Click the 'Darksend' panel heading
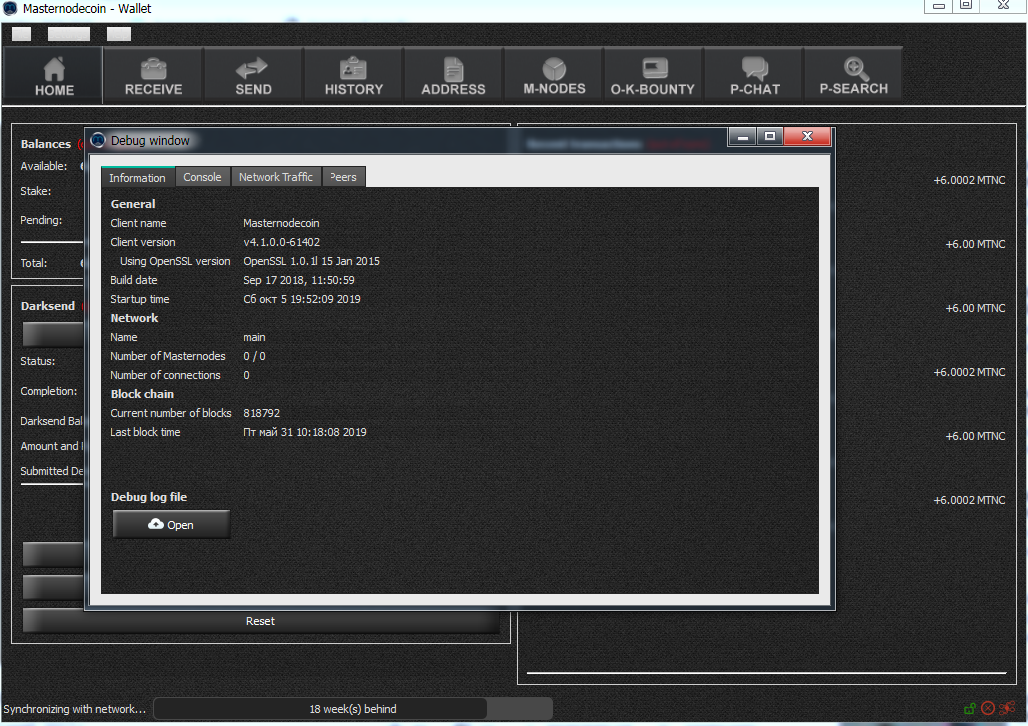The image size is (1028, 726). pyautogui.click(x=48, y=306)
